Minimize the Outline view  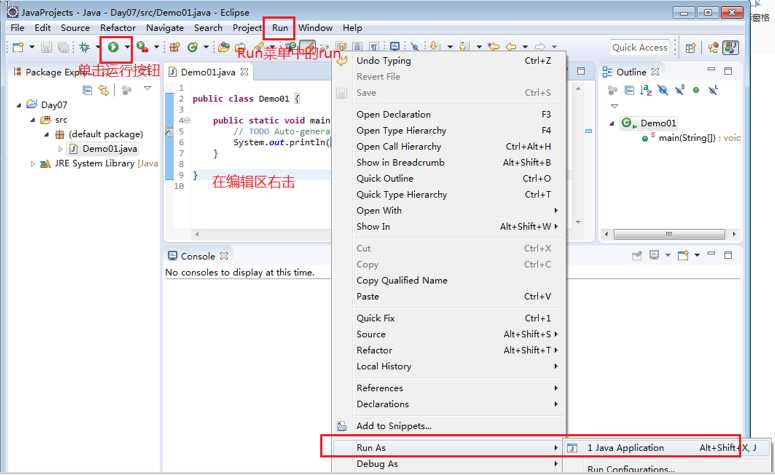(x=711, y=70)
